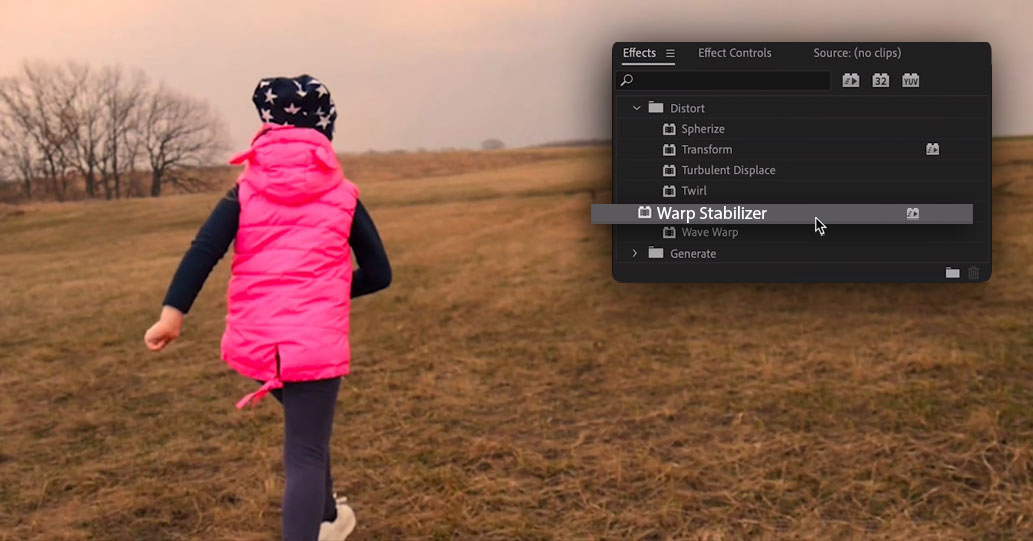
Task: Select the Effects tab
Action: coord(639,53)
